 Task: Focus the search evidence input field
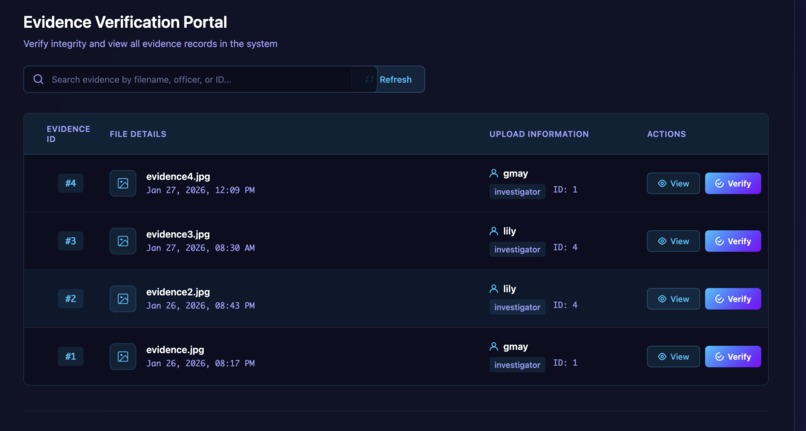tap(200, 79)
